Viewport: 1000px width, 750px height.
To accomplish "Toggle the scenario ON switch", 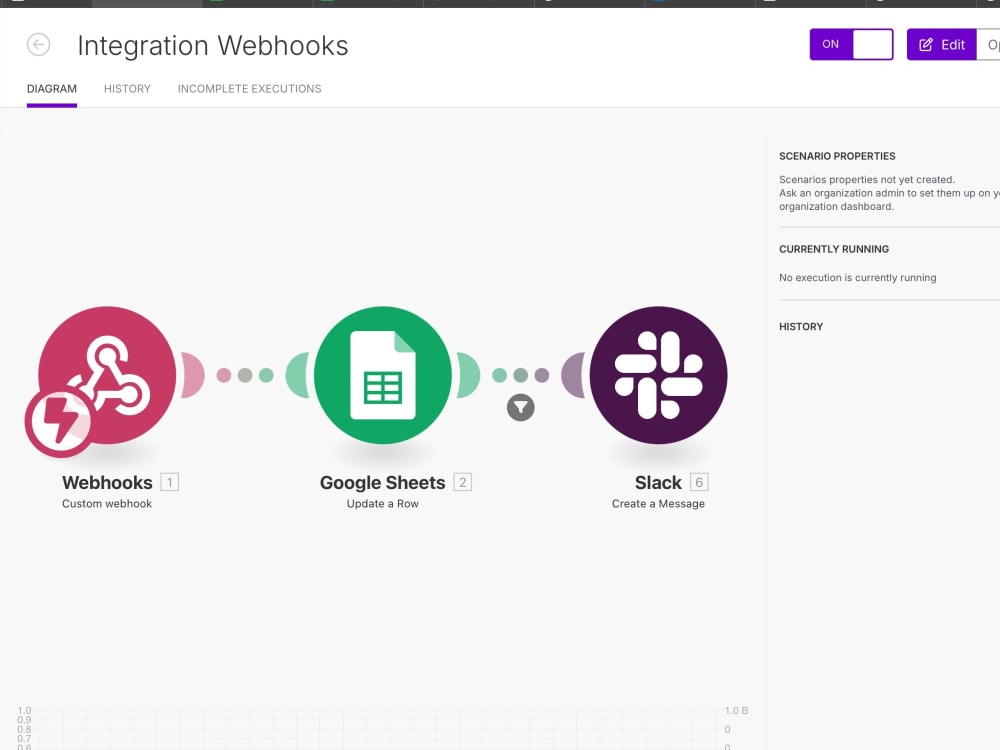I will (851, 45).
